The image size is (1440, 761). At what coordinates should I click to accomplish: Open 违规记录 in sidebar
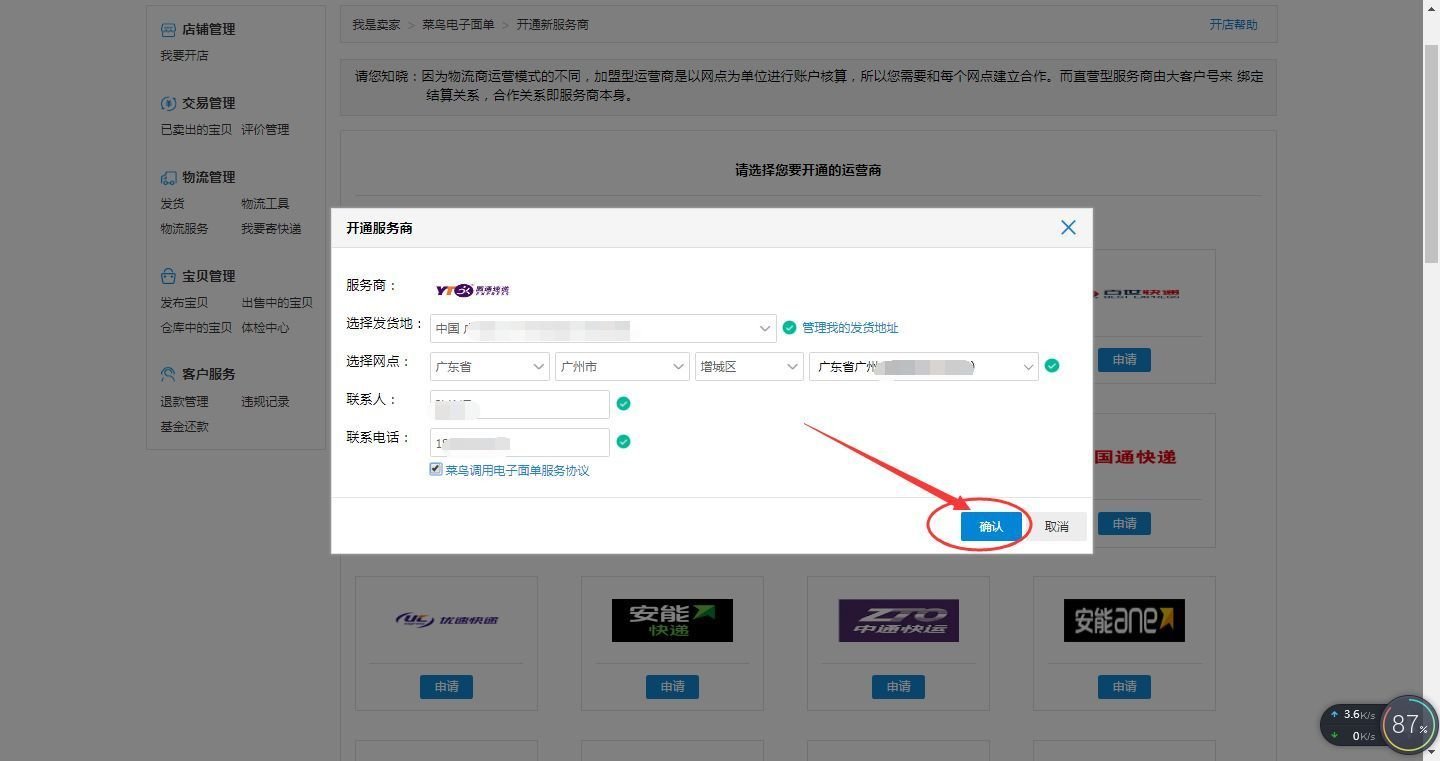coord(265,402)
